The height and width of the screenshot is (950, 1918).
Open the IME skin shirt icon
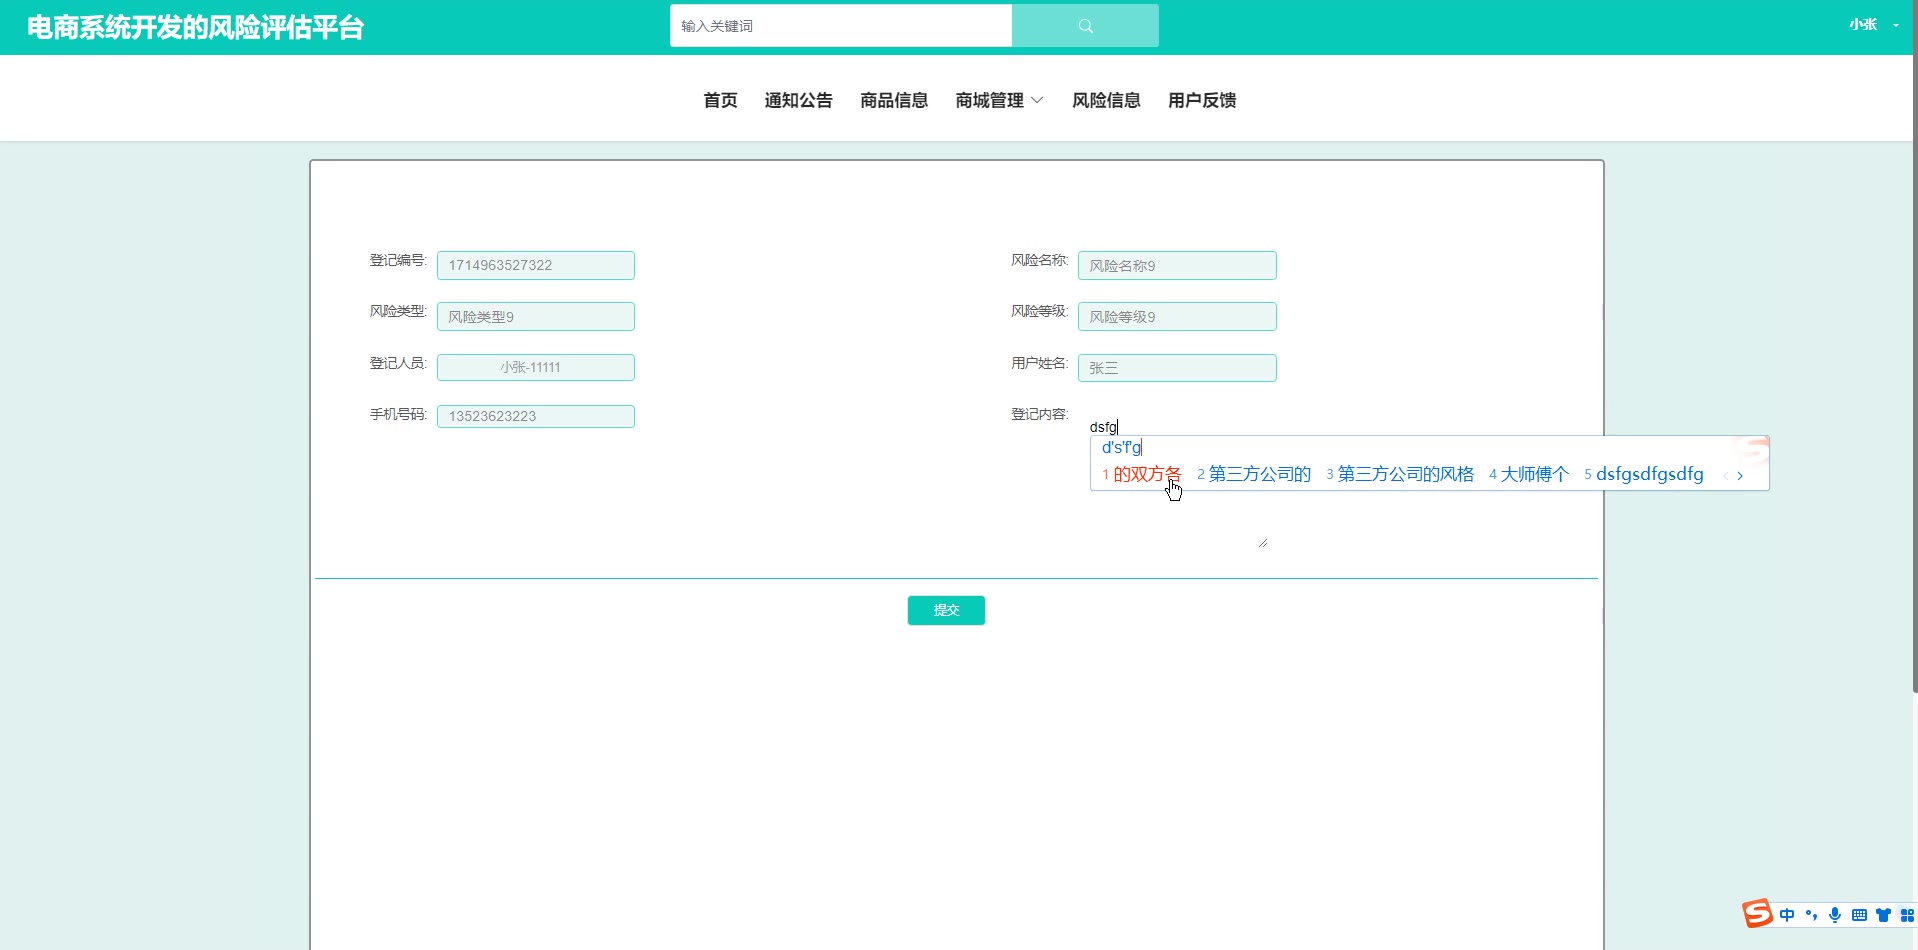1883,915
